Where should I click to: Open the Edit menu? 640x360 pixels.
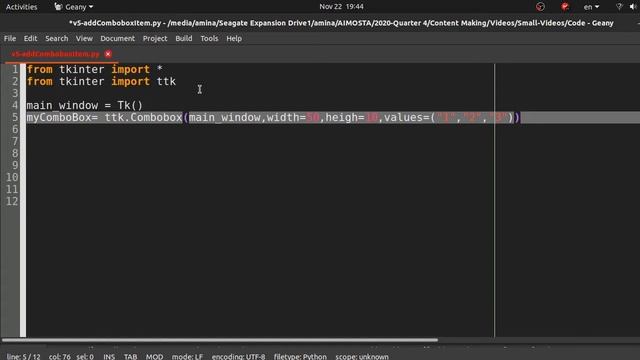(30, 38)
